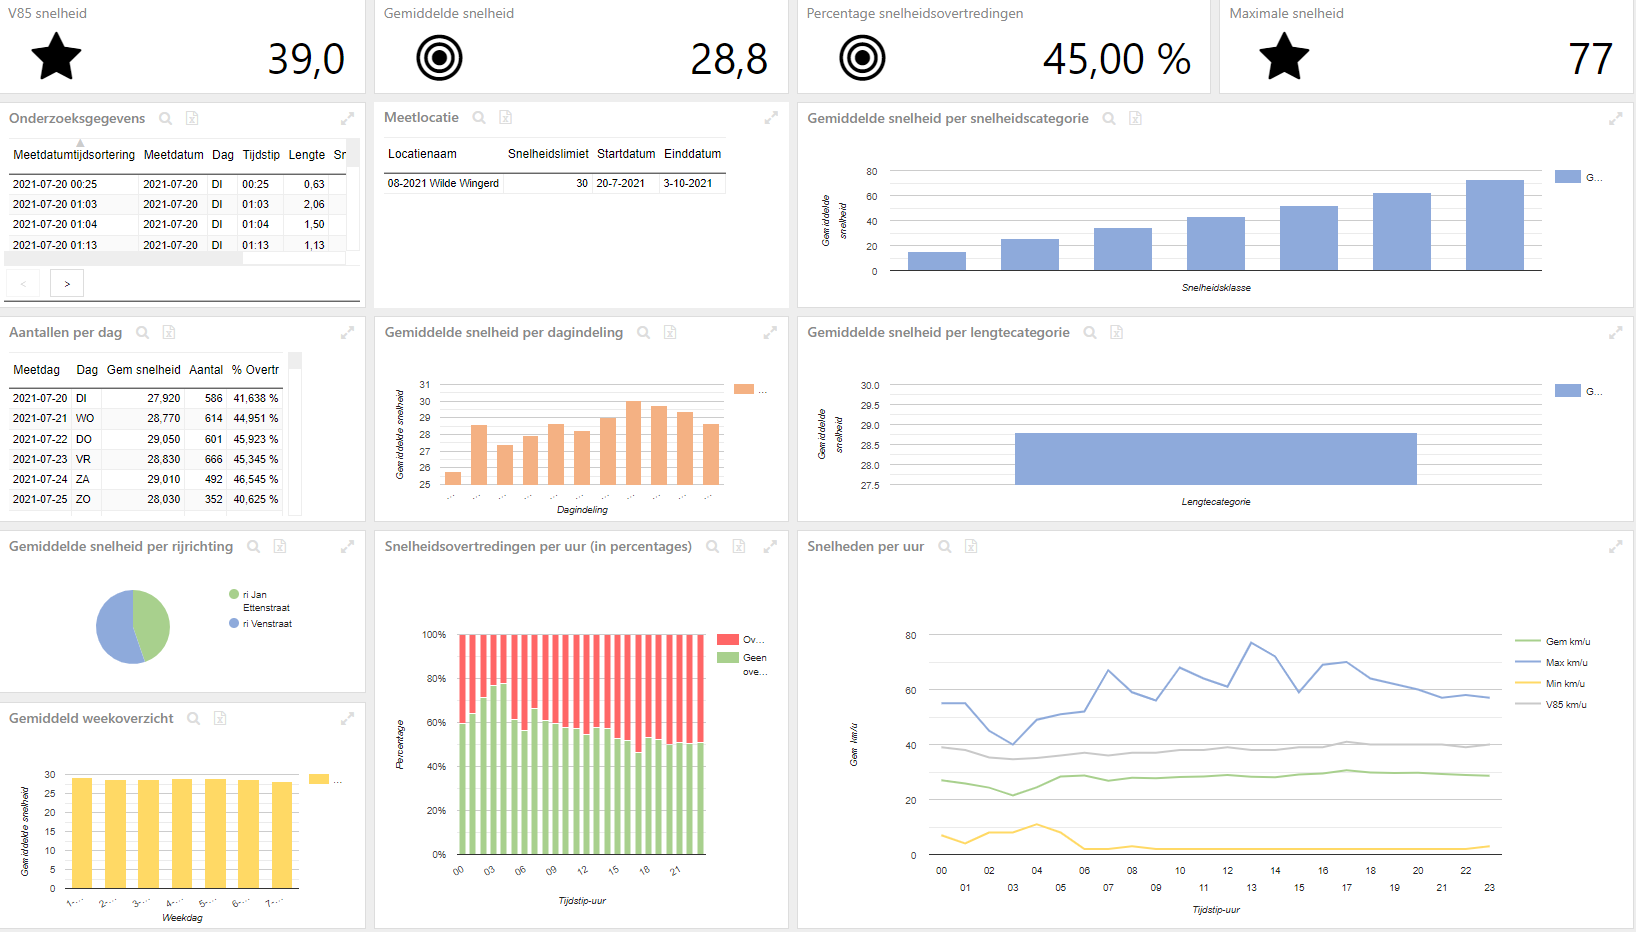Maximize Gemiddelde snelheid per snelheidscategorie chart

pyautogui.click(x=1615, y=118)
